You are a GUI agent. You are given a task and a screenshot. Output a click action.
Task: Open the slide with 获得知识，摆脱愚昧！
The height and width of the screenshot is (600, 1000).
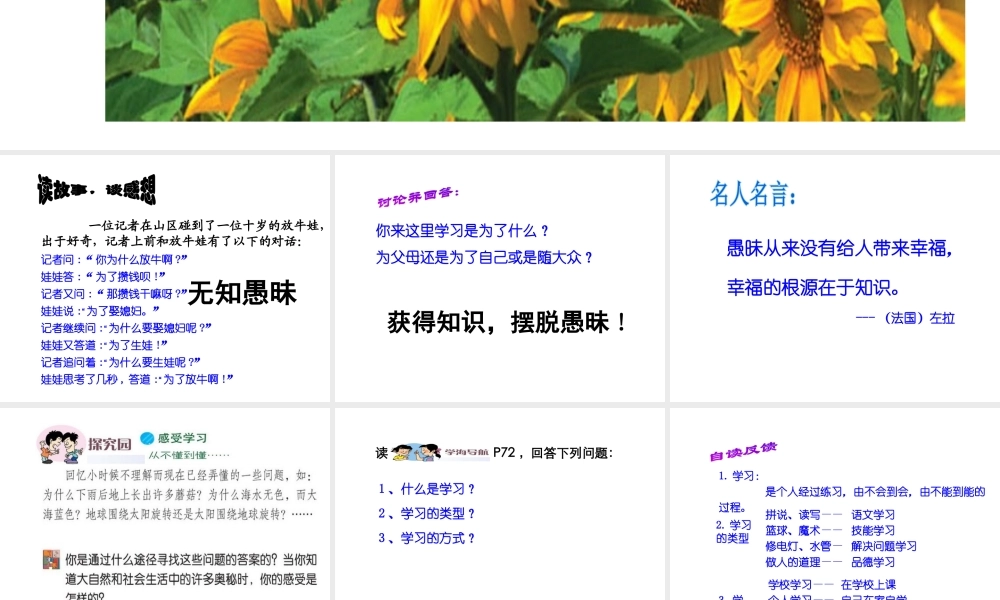coord(499,278)
